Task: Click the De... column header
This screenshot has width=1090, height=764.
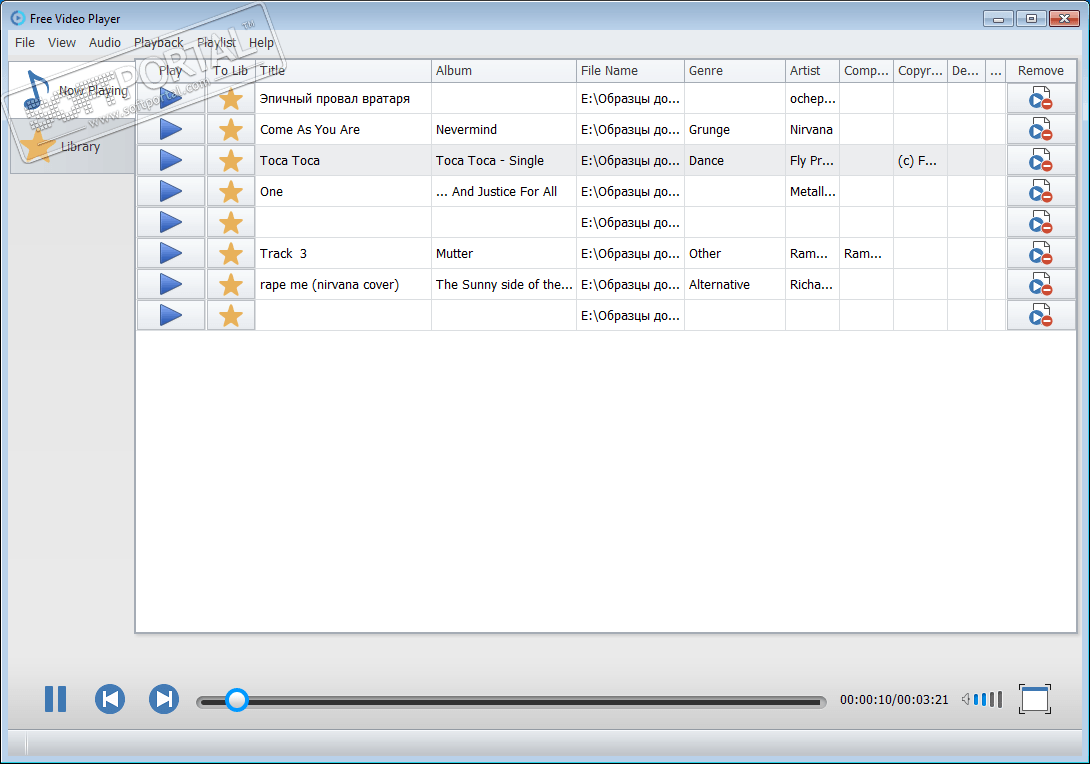Action: (x=966, y=71)
